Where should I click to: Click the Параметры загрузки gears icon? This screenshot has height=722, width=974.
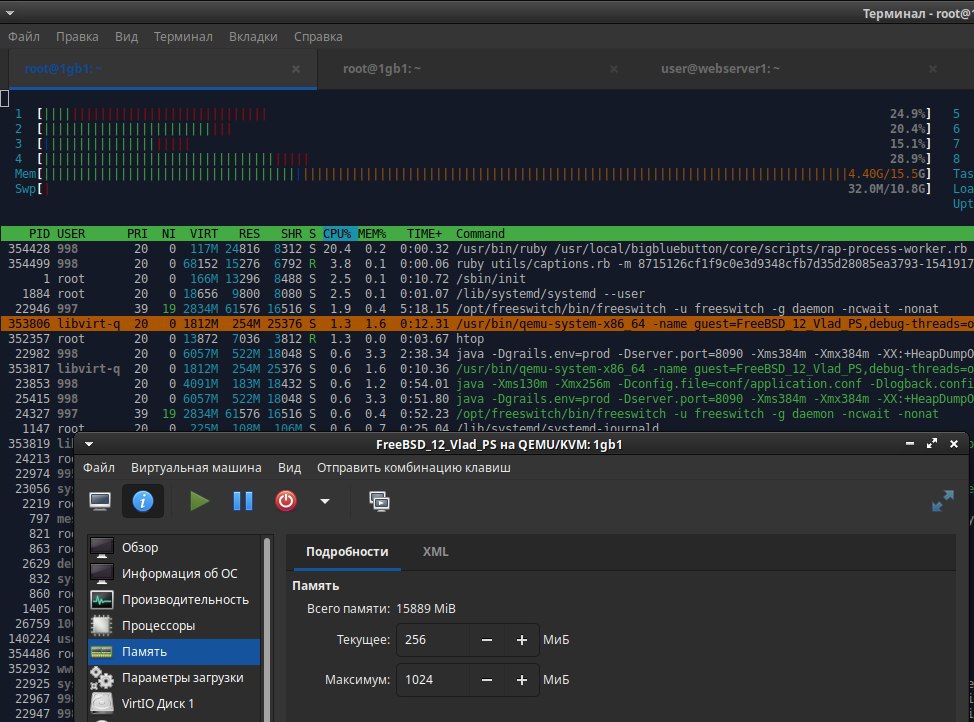coord(102,678)
